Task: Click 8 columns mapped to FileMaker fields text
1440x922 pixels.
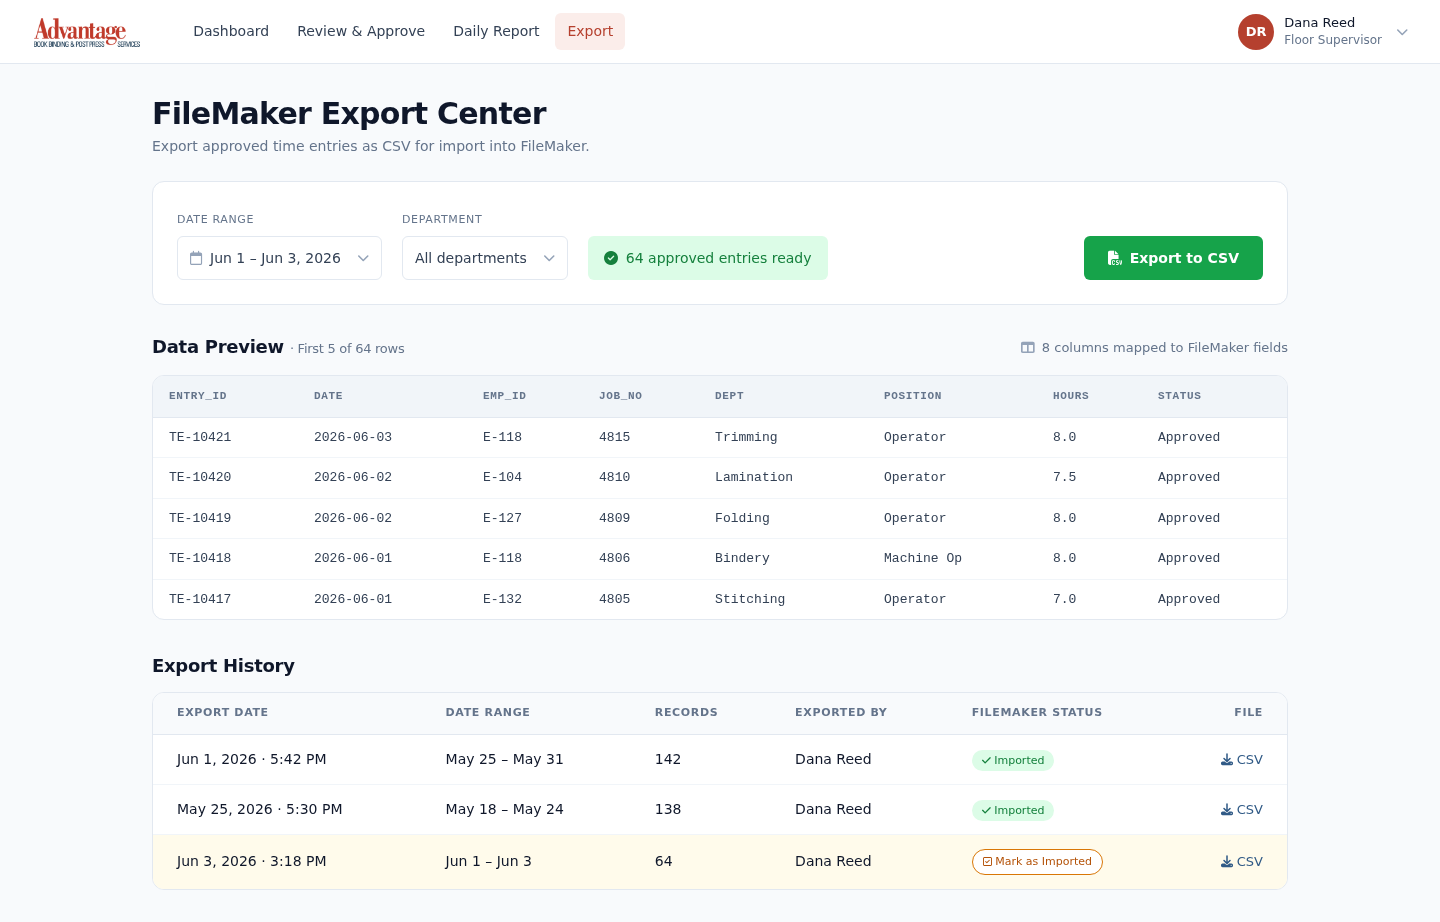Action: point(1164,348)
